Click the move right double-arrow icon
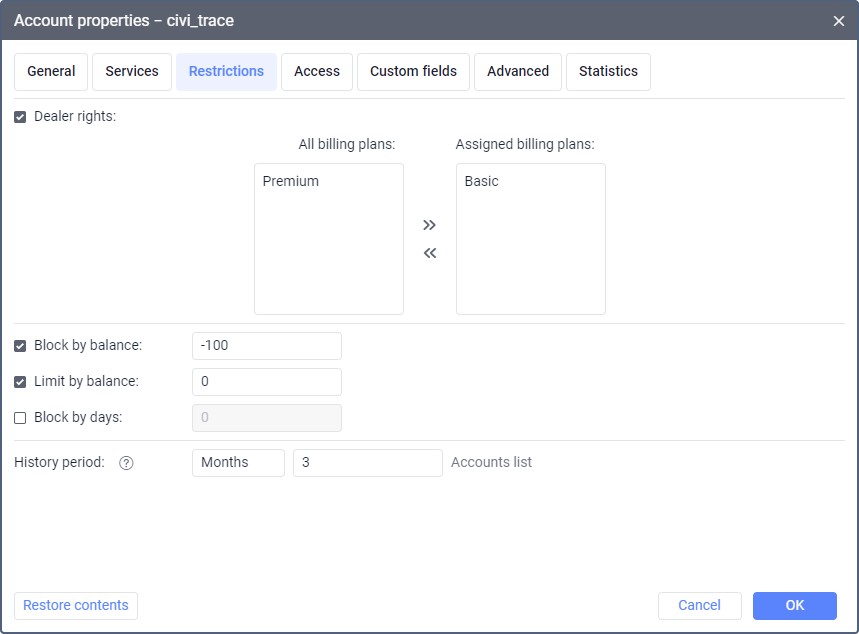Viewport: 859px width, 634px height. point(430,225)
